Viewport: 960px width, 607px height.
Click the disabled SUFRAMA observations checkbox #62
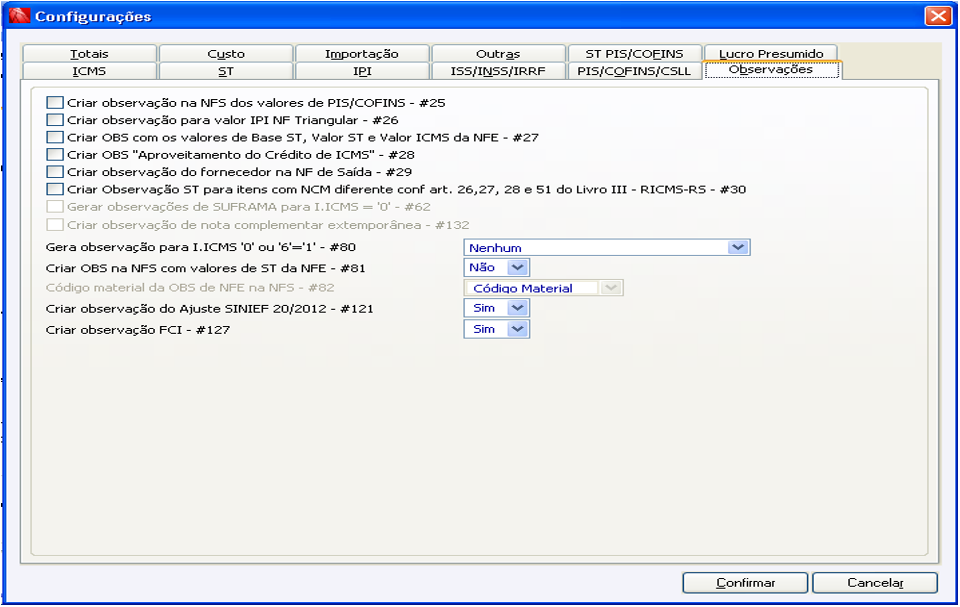click(x=55, y=206)
